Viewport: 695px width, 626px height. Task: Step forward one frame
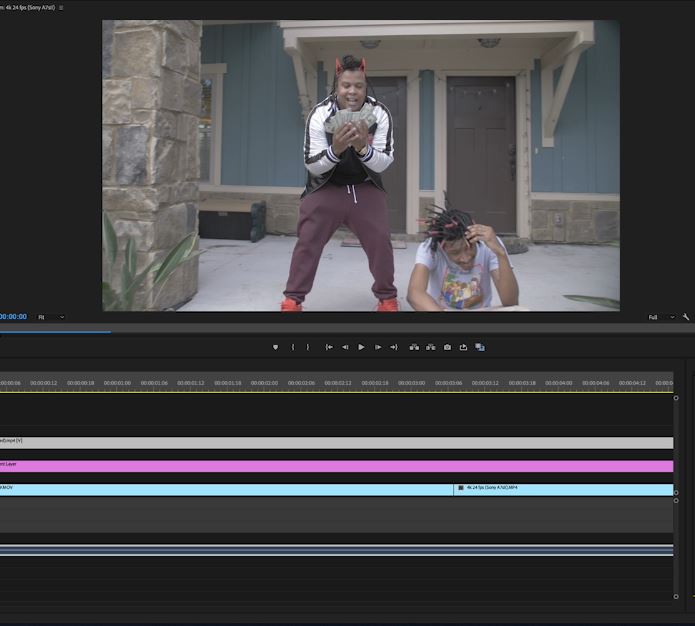point(378,347)
